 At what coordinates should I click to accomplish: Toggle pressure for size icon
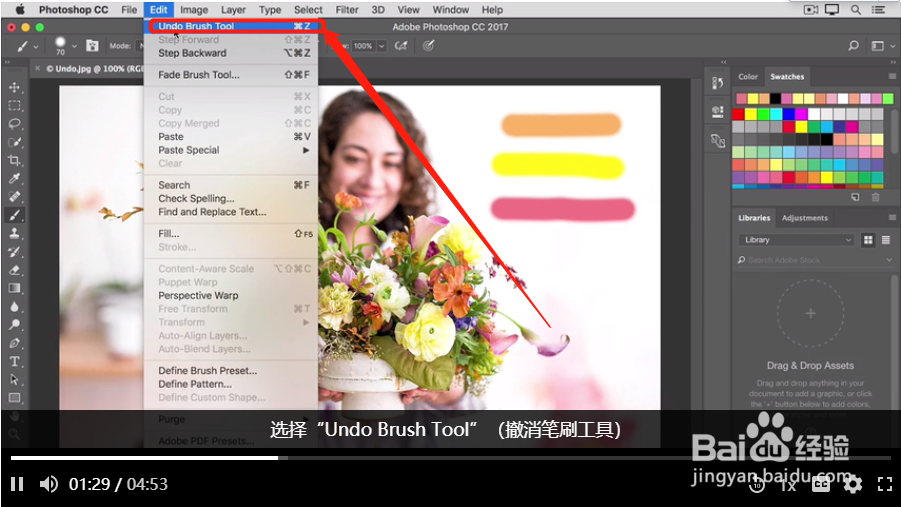(x=429, y=46)
